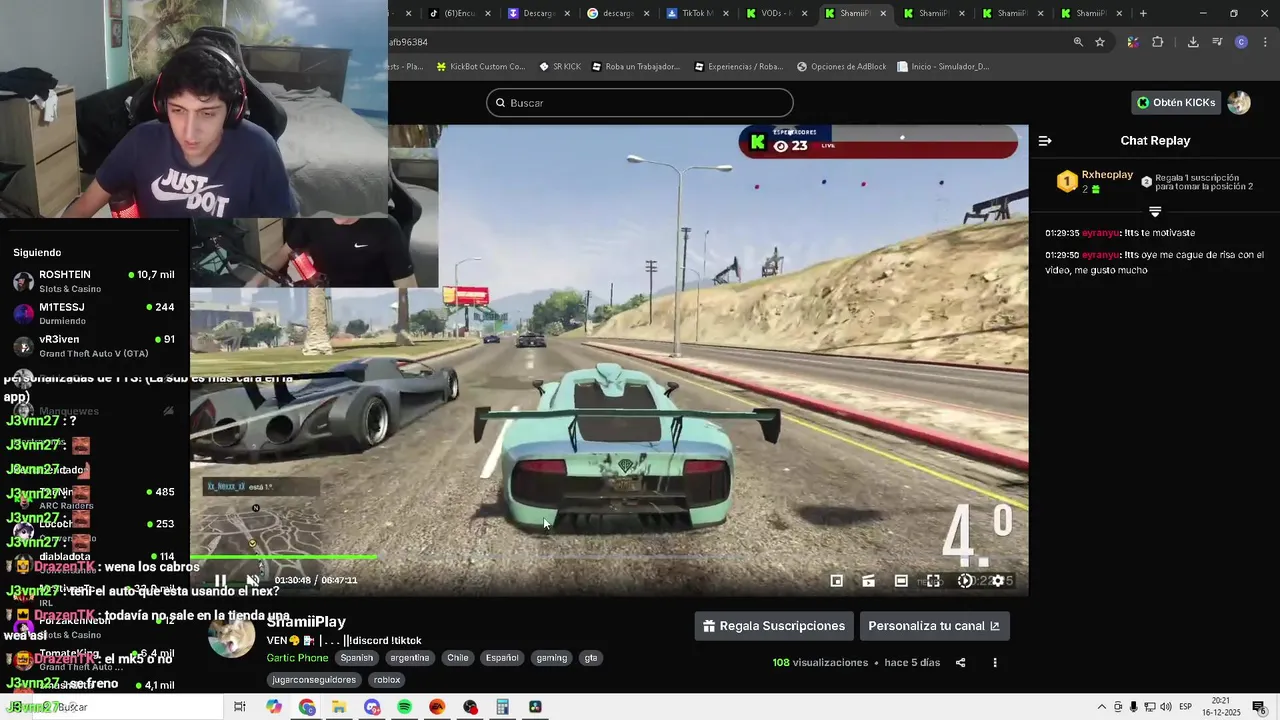Open Personaliza tu canal link
The image size is (1280, 720).
[934, 626]
